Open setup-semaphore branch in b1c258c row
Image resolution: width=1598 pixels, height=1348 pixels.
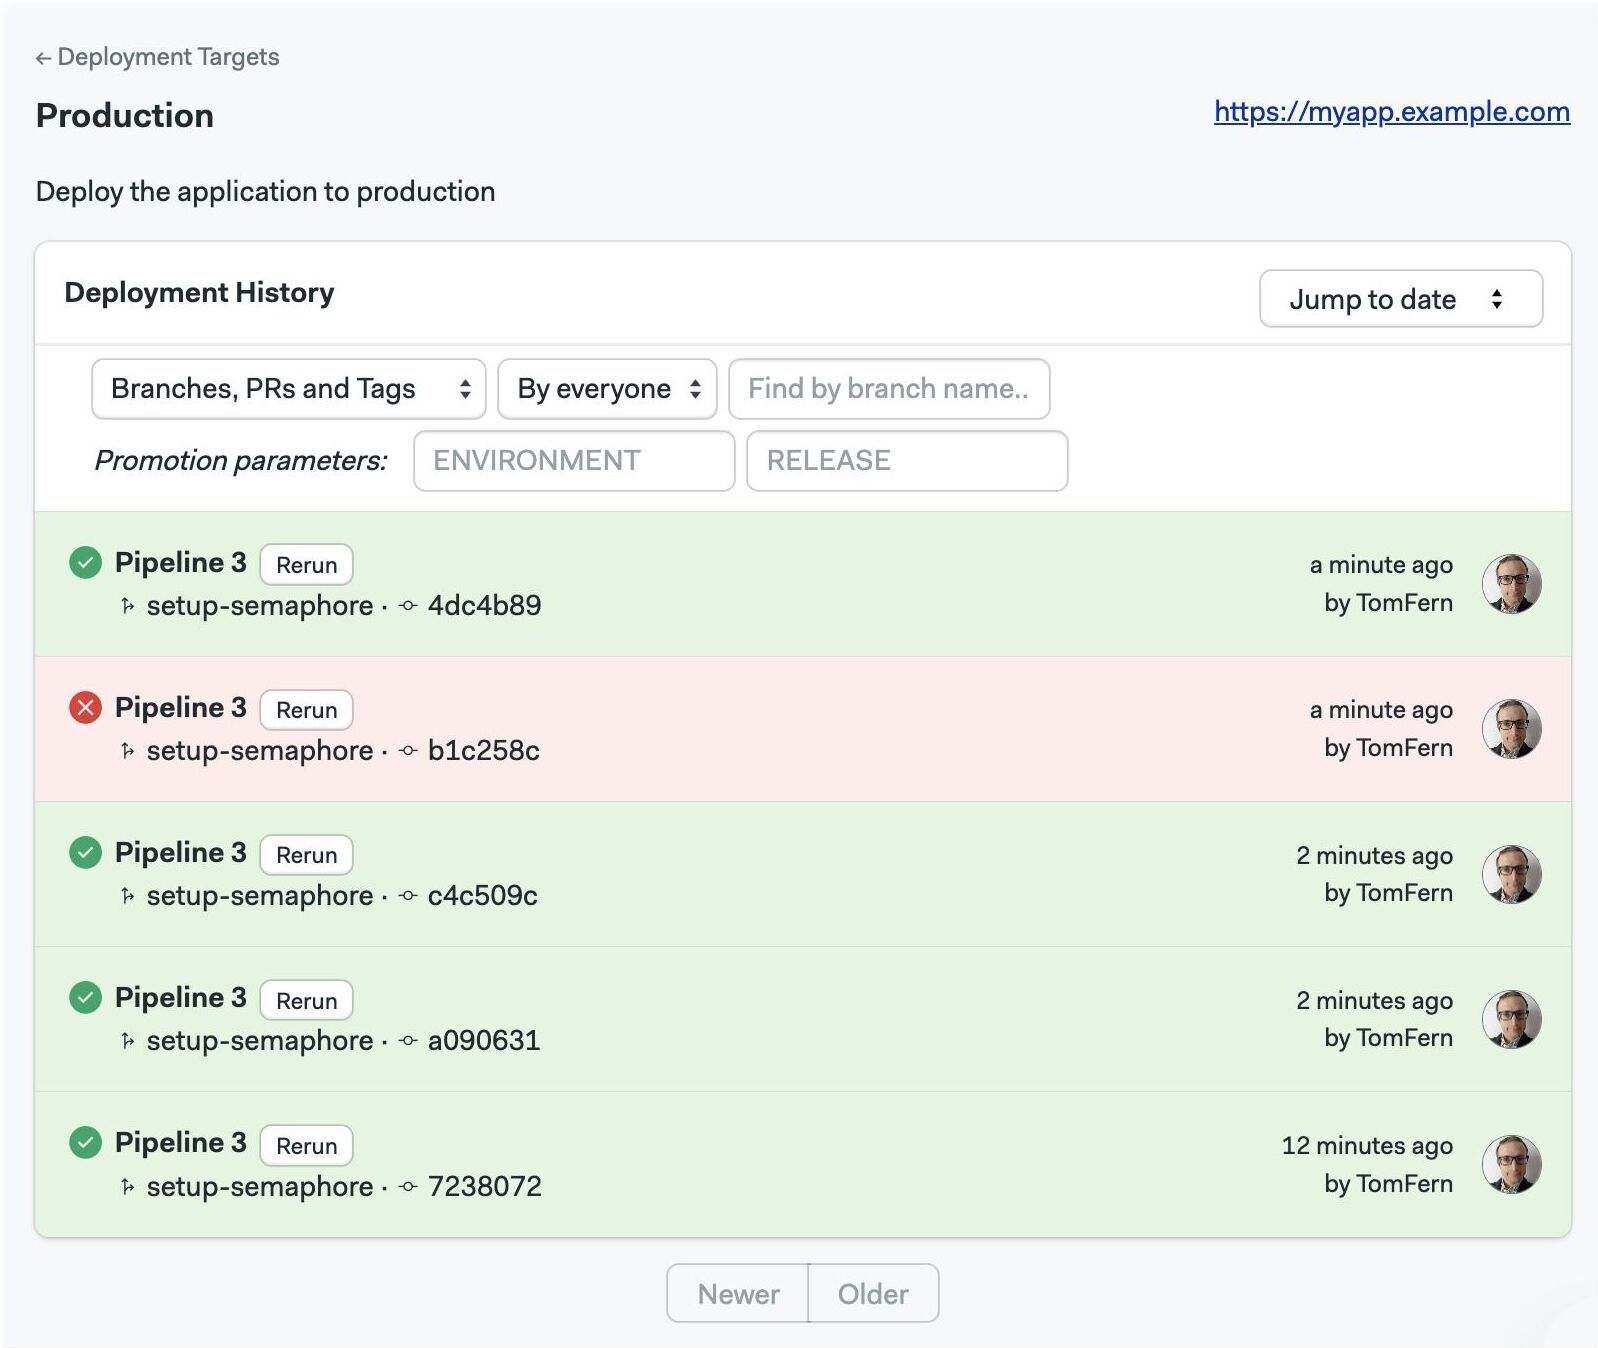pyautogui.click(x=260, y=751)
